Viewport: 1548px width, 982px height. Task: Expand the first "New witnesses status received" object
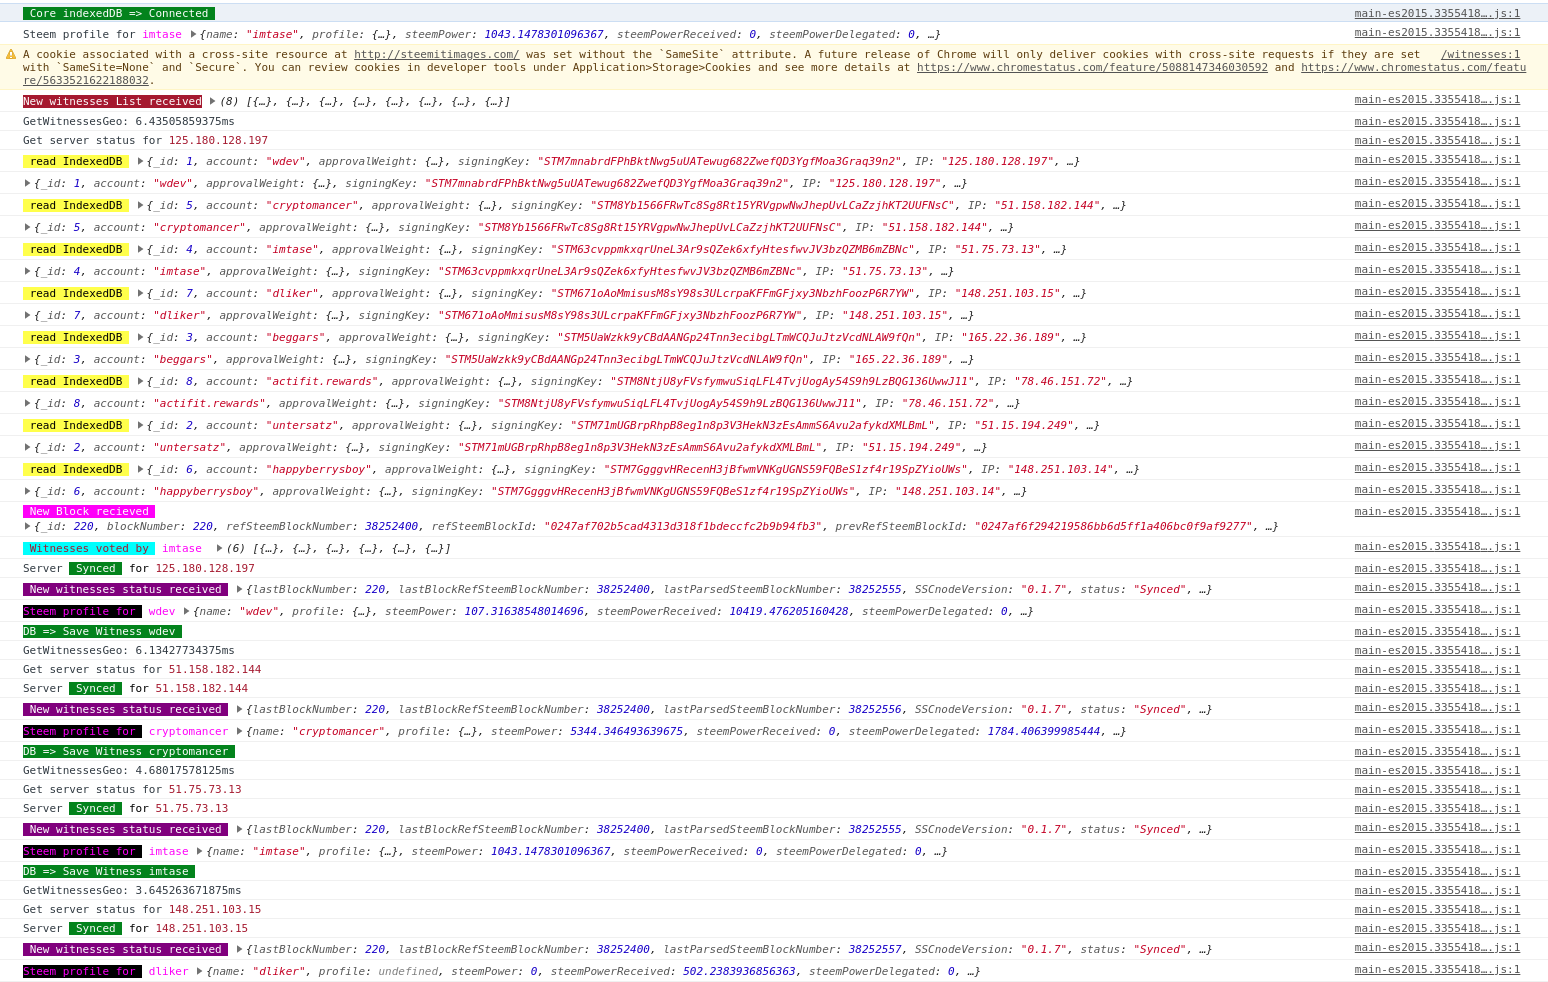[238, 589]
